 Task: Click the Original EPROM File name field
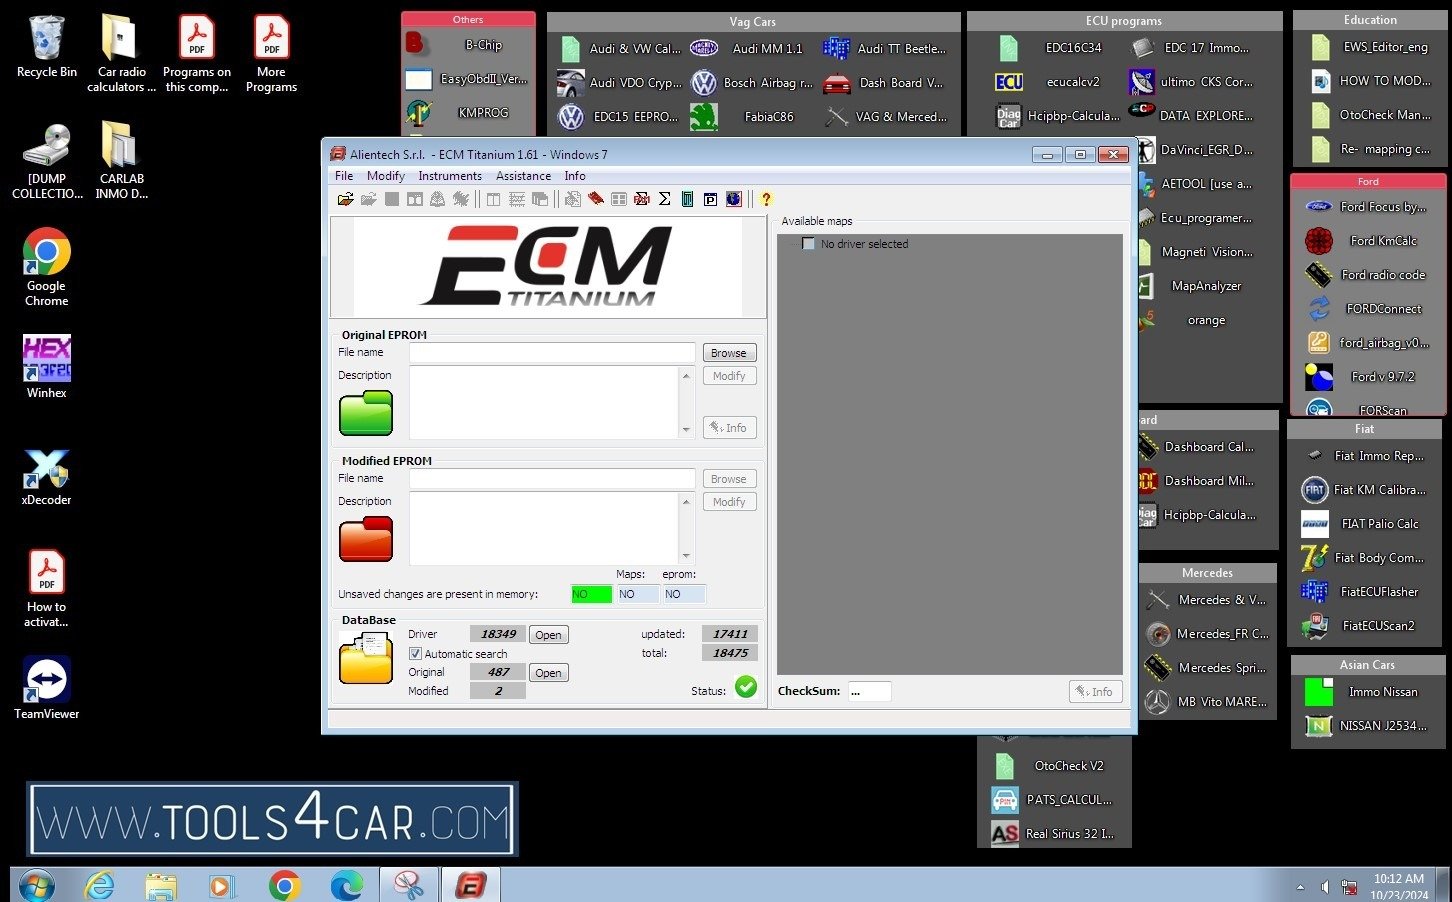pyautogui.click(x=552, y=353)
